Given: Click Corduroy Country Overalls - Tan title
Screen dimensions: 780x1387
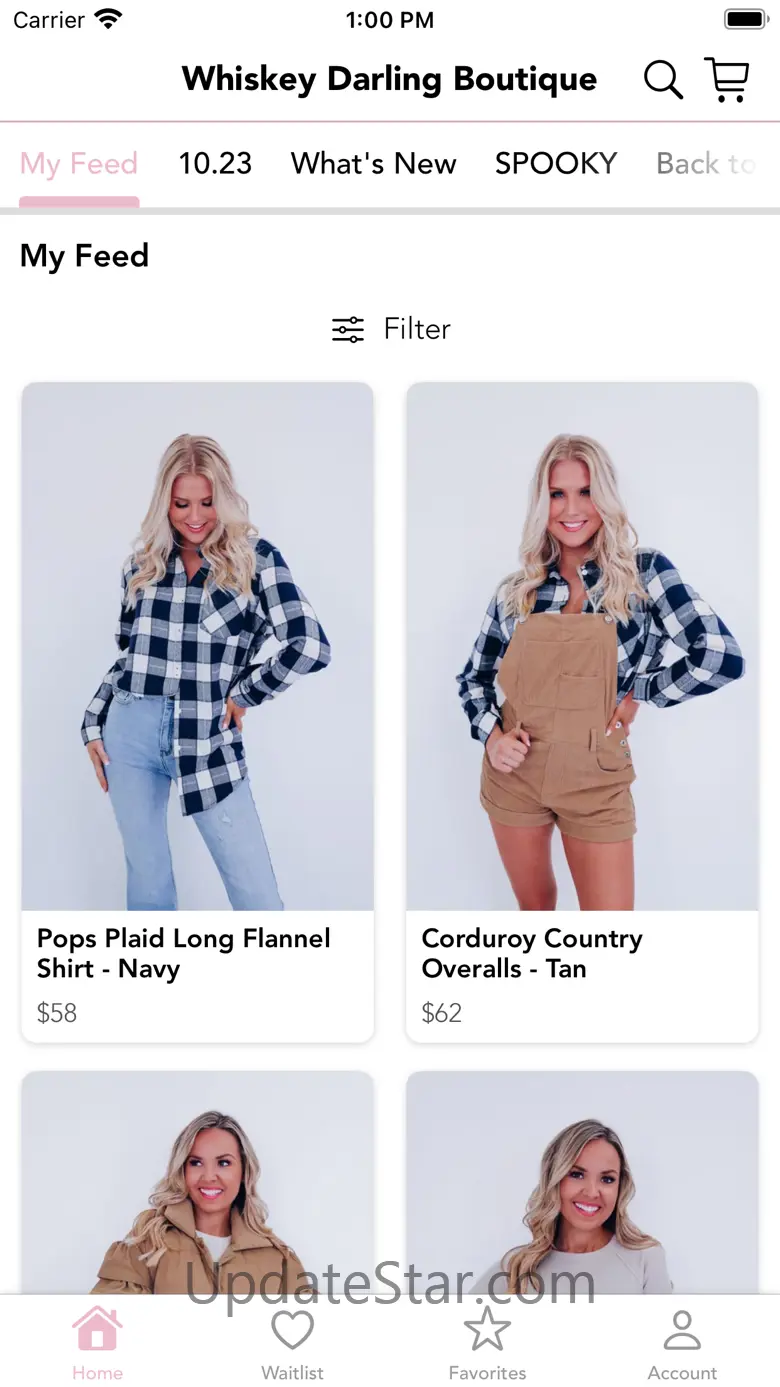Looking at the screenshot, I should point(532,953).
